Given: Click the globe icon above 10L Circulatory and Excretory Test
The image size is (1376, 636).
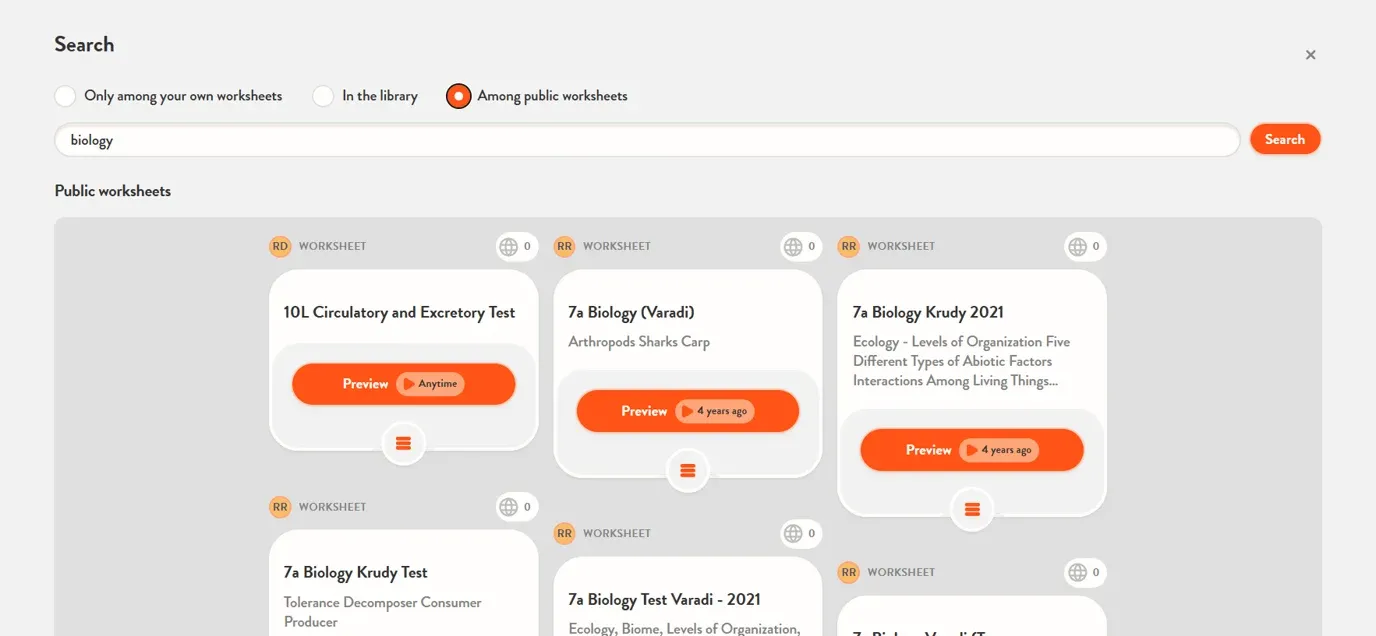Looking at the screenshot, I should [x=509, y=246].
